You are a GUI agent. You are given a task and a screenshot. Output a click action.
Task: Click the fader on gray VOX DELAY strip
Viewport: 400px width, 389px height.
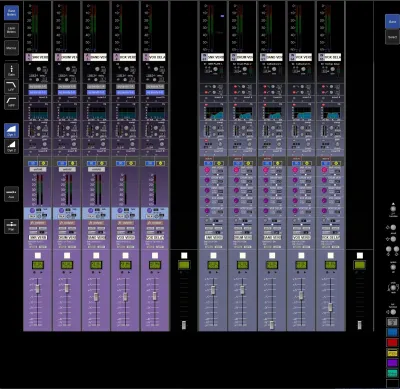tap(330, 307)
